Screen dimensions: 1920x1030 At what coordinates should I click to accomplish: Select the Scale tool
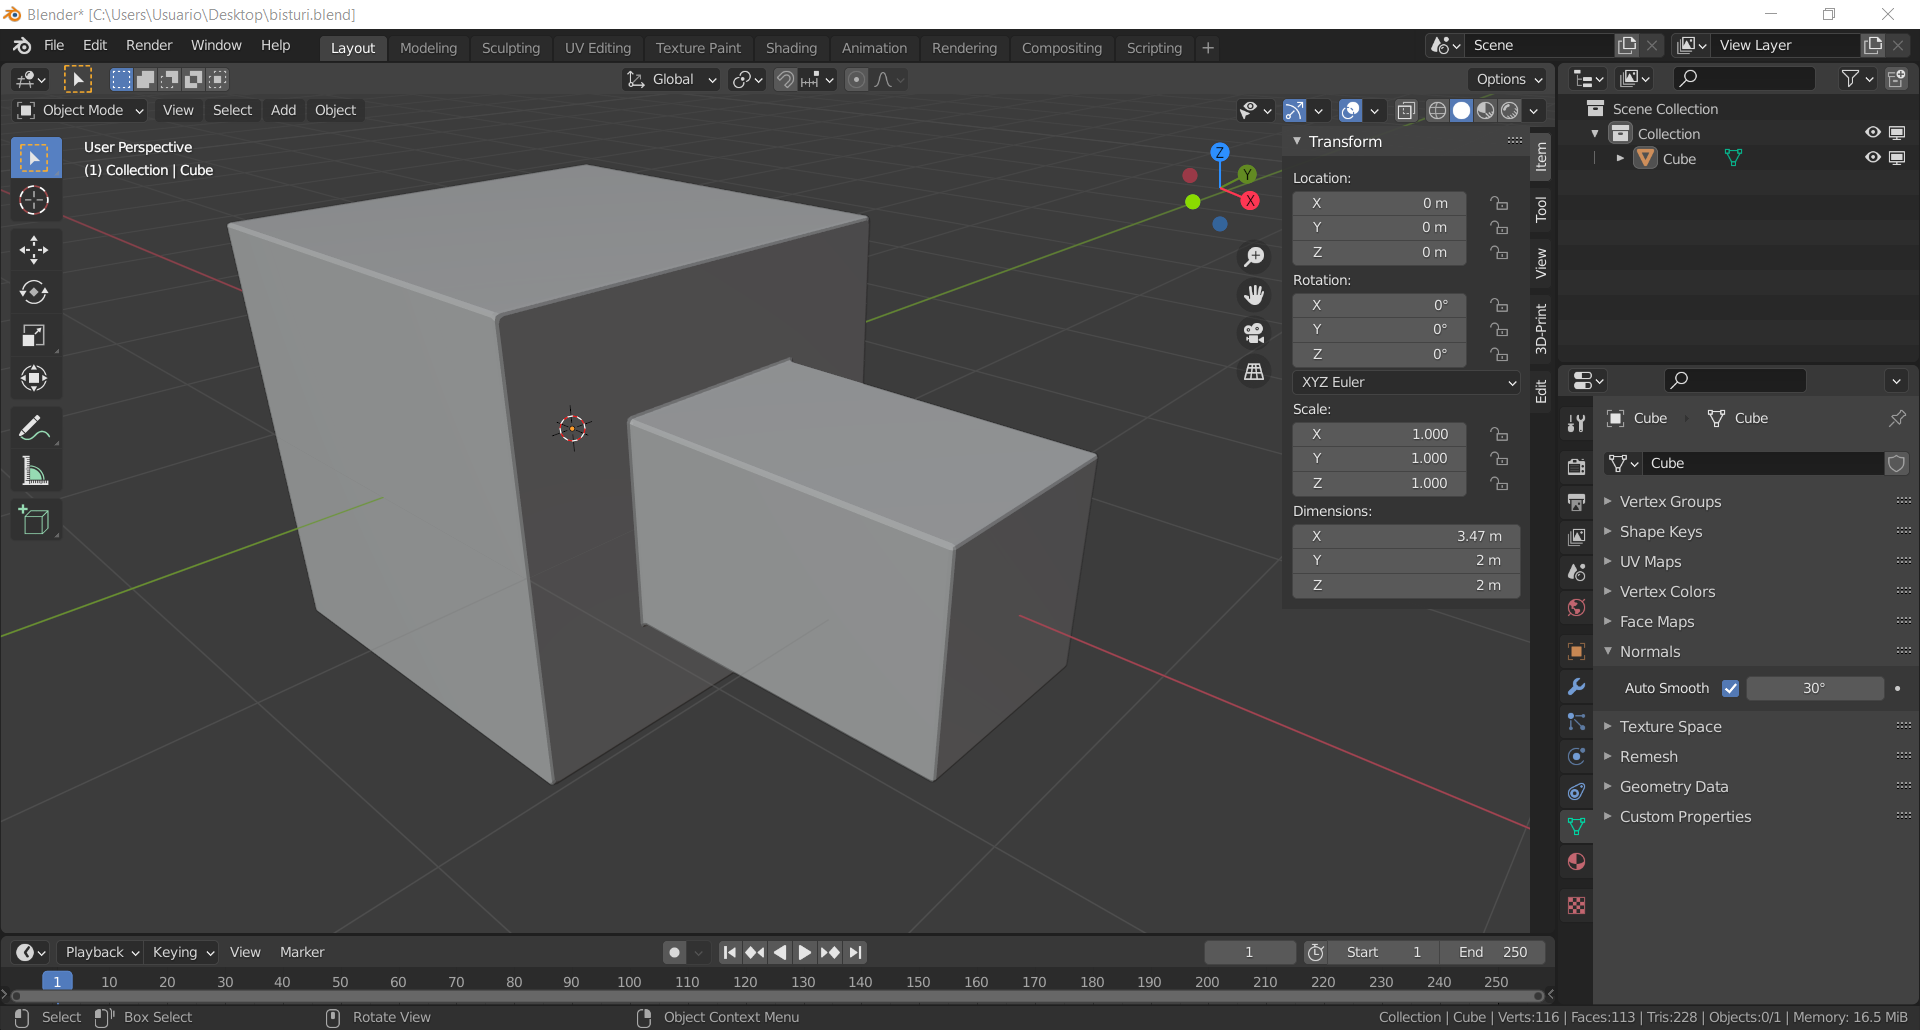(35, 335)
